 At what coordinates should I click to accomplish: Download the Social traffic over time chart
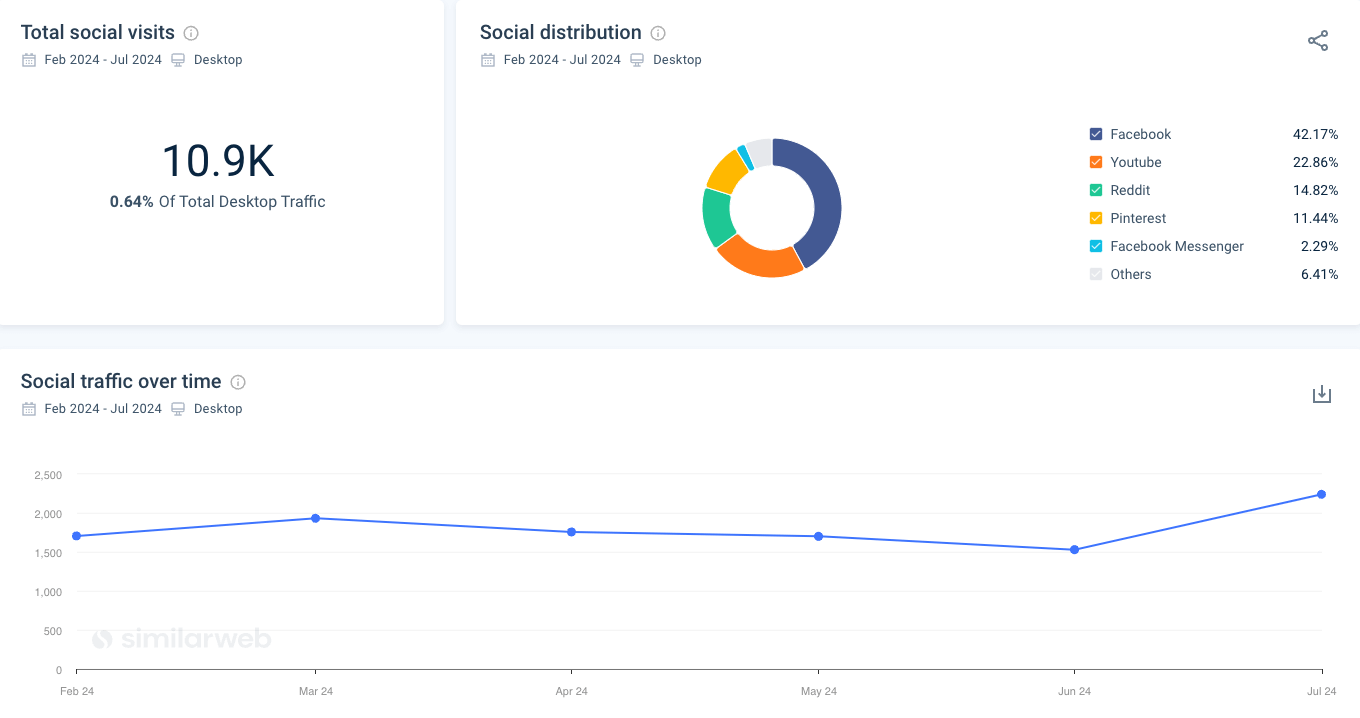coord(1322,394)
